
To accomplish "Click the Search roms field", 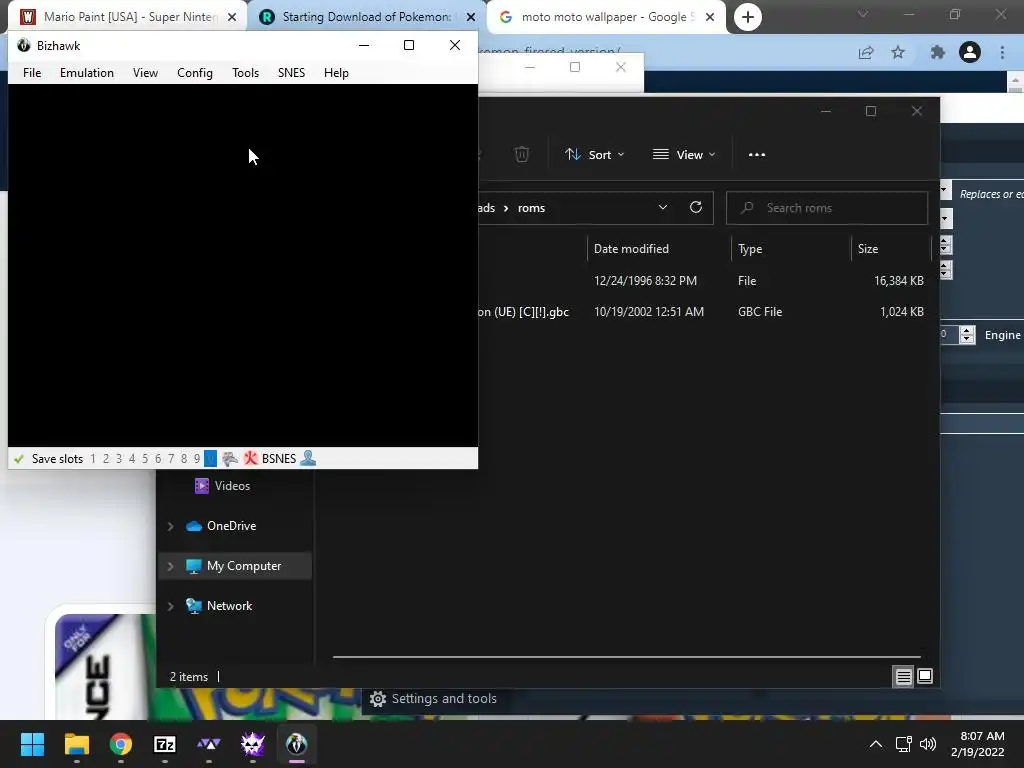I will click(827, 208).
